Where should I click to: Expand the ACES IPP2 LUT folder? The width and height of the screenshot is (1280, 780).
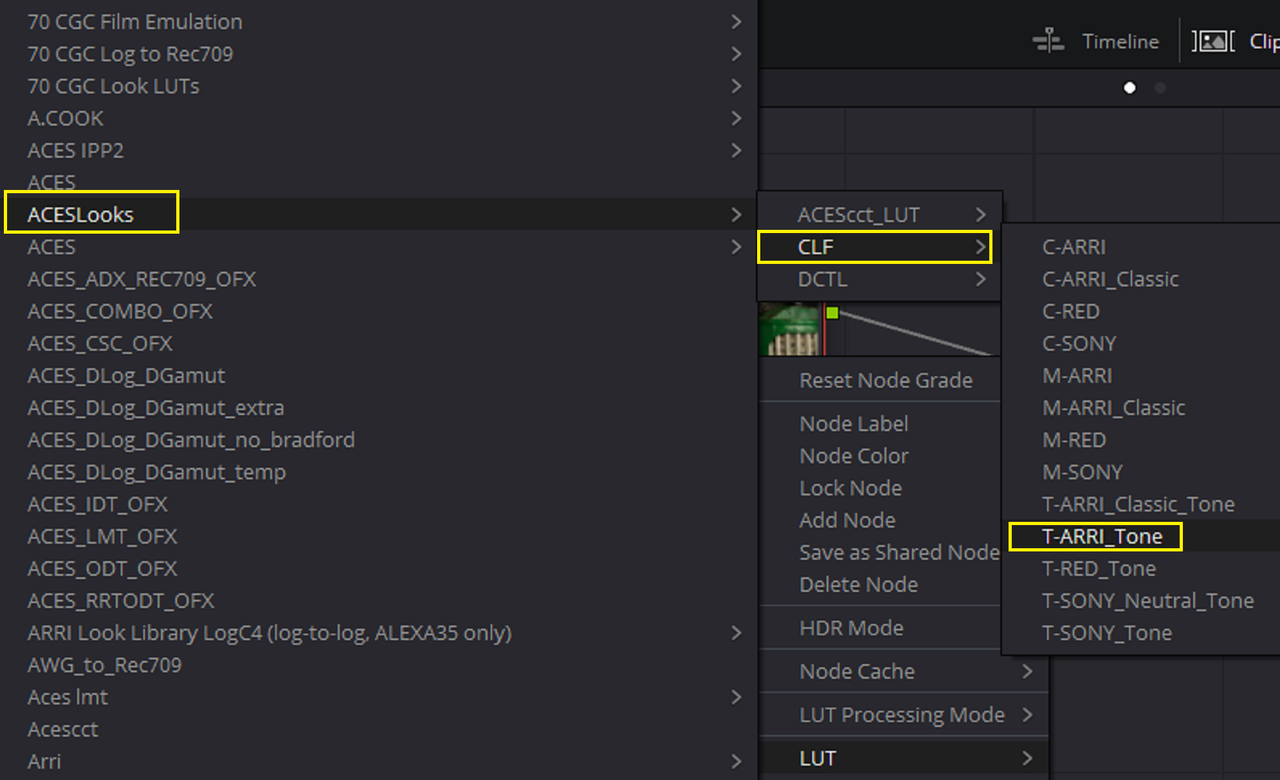click(378, 150)
